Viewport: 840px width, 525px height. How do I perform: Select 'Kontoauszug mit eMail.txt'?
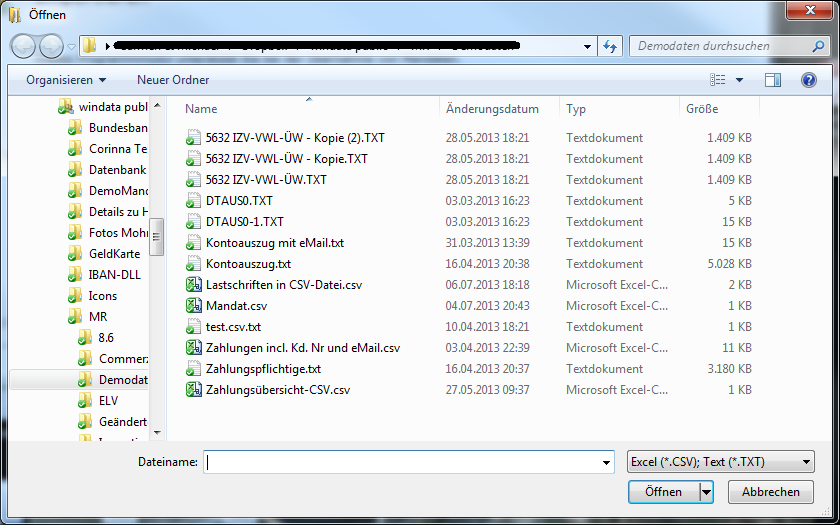(275, 243)
